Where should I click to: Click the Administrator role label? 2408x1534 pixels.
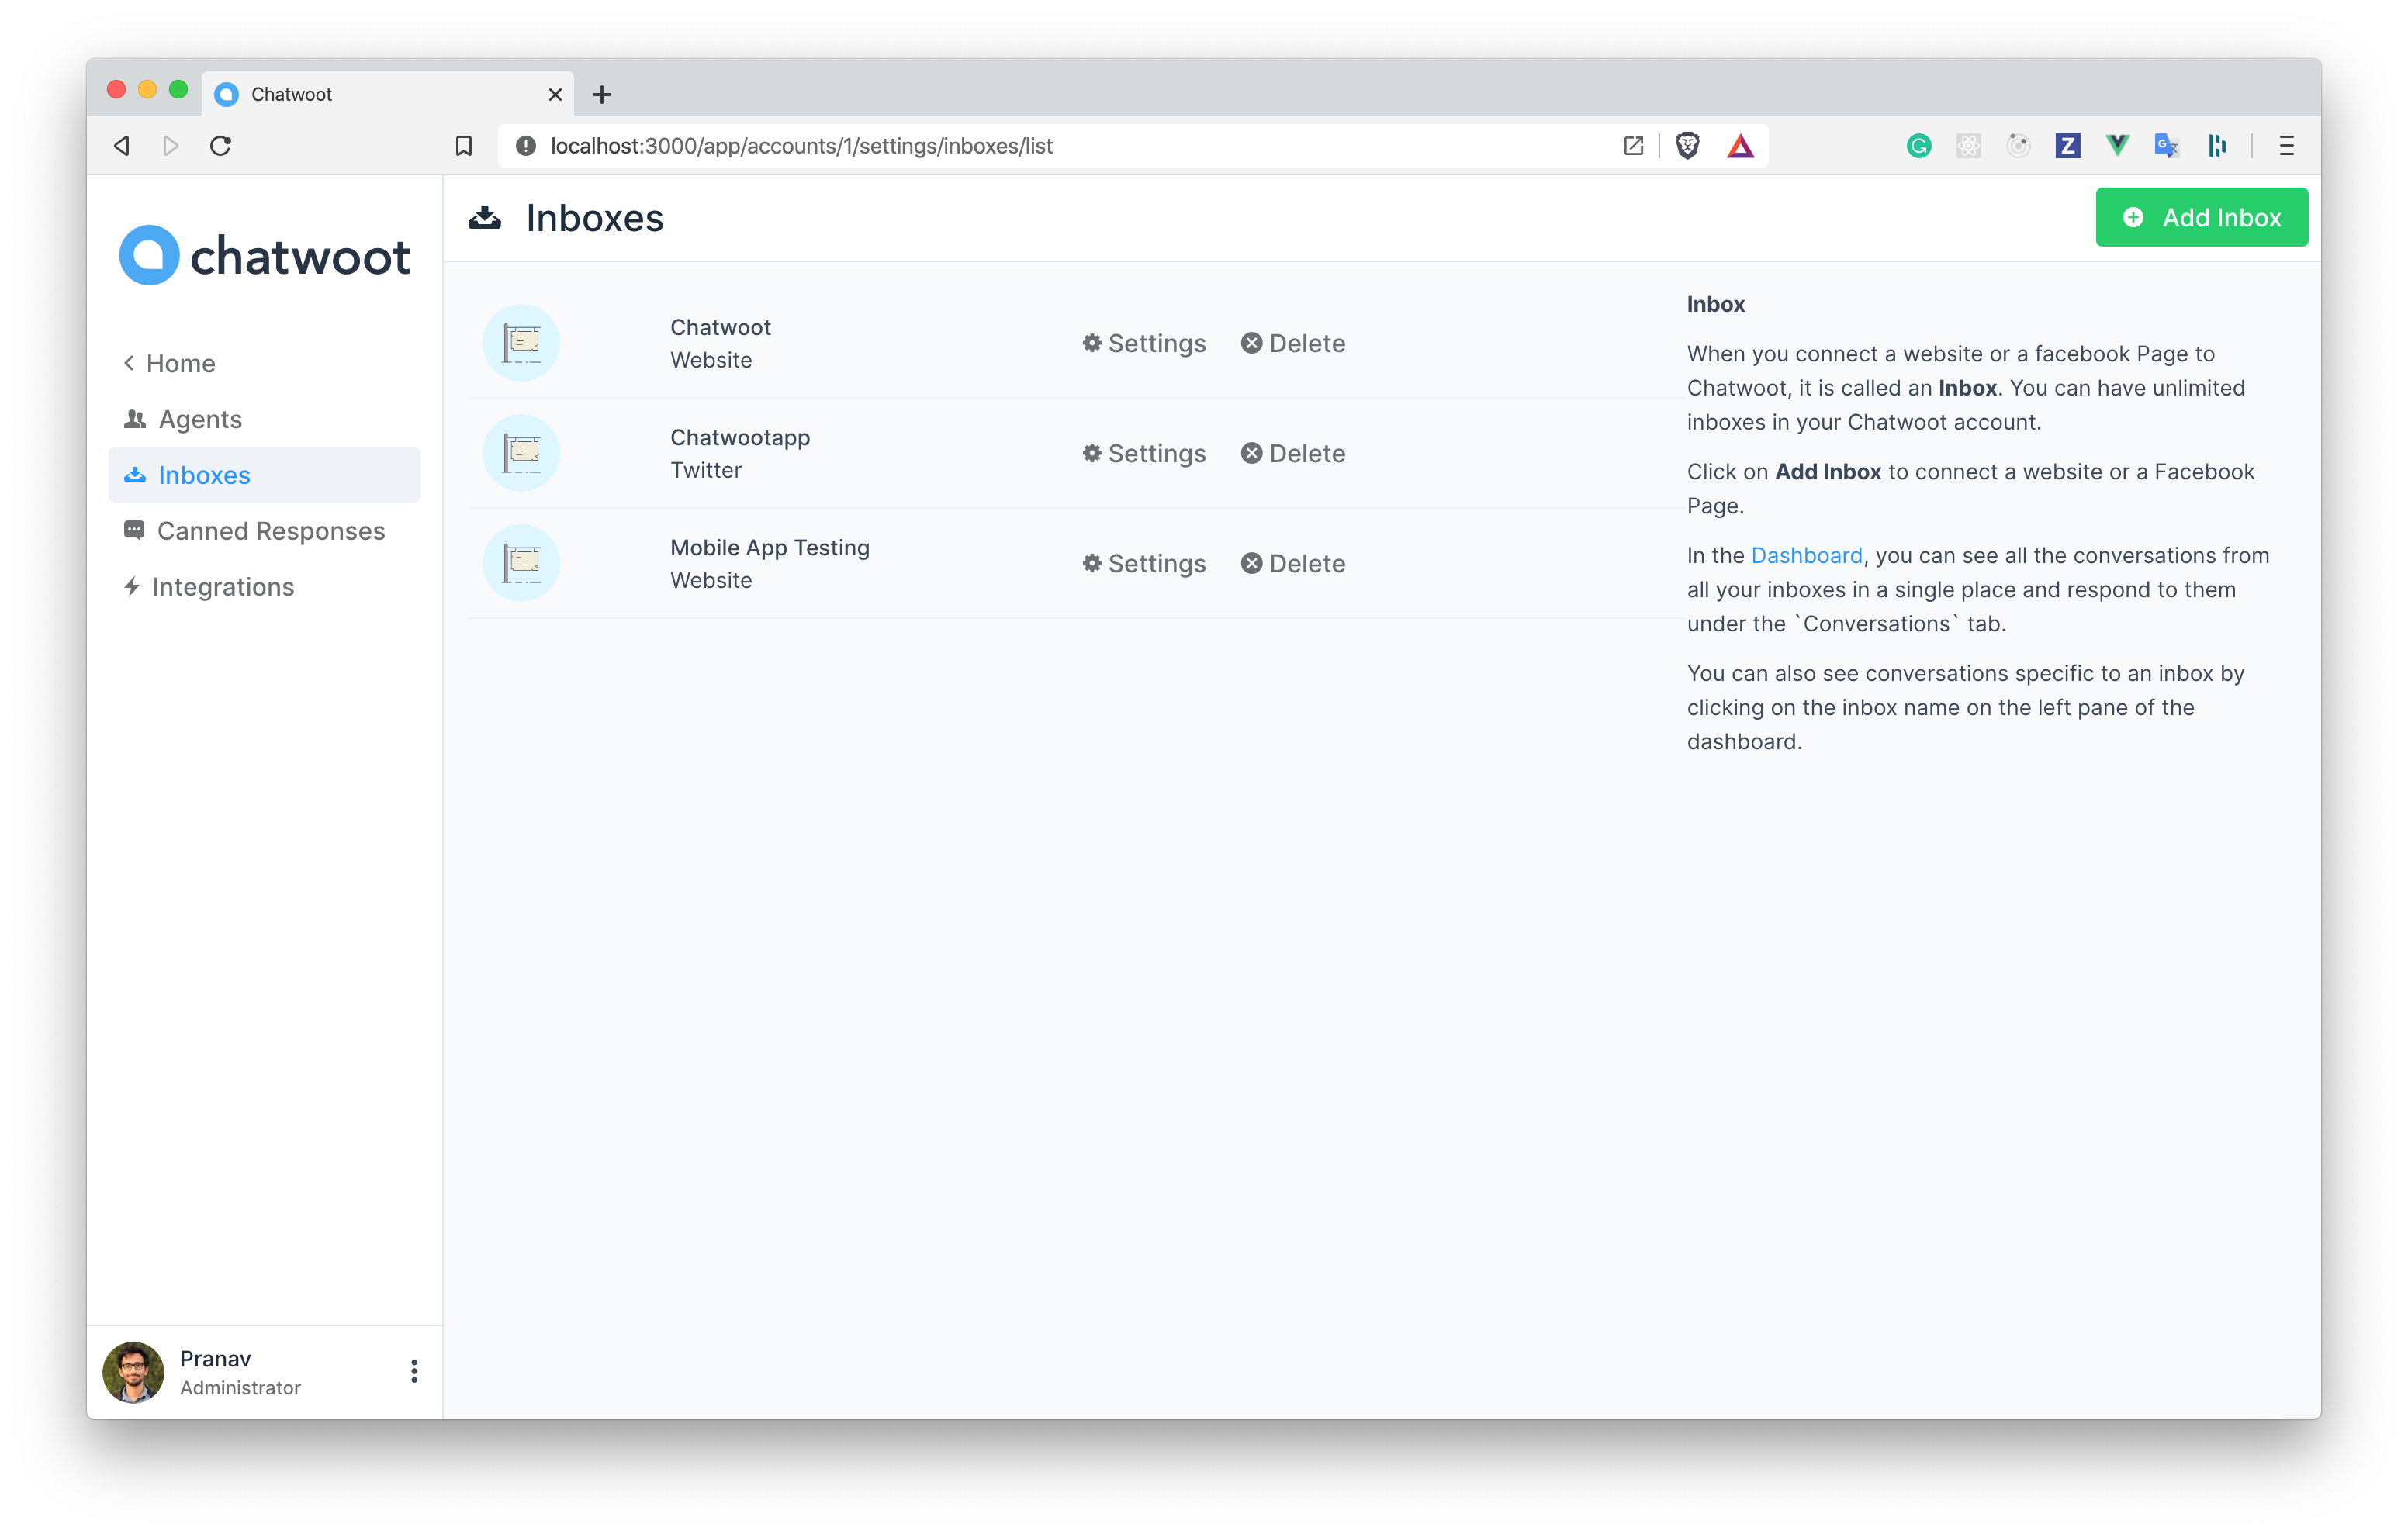[240, 1388]
